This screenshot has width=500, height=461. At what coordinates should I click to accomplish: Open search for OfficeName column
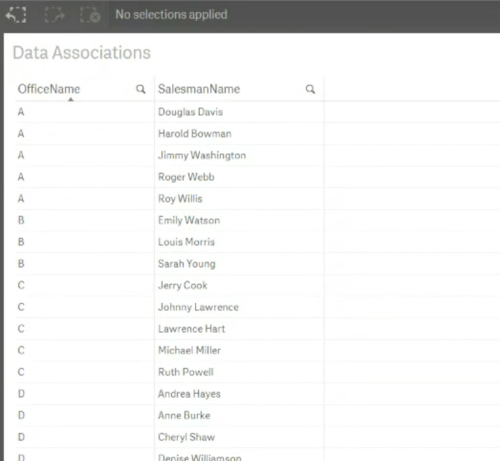(x=141, y=89)
